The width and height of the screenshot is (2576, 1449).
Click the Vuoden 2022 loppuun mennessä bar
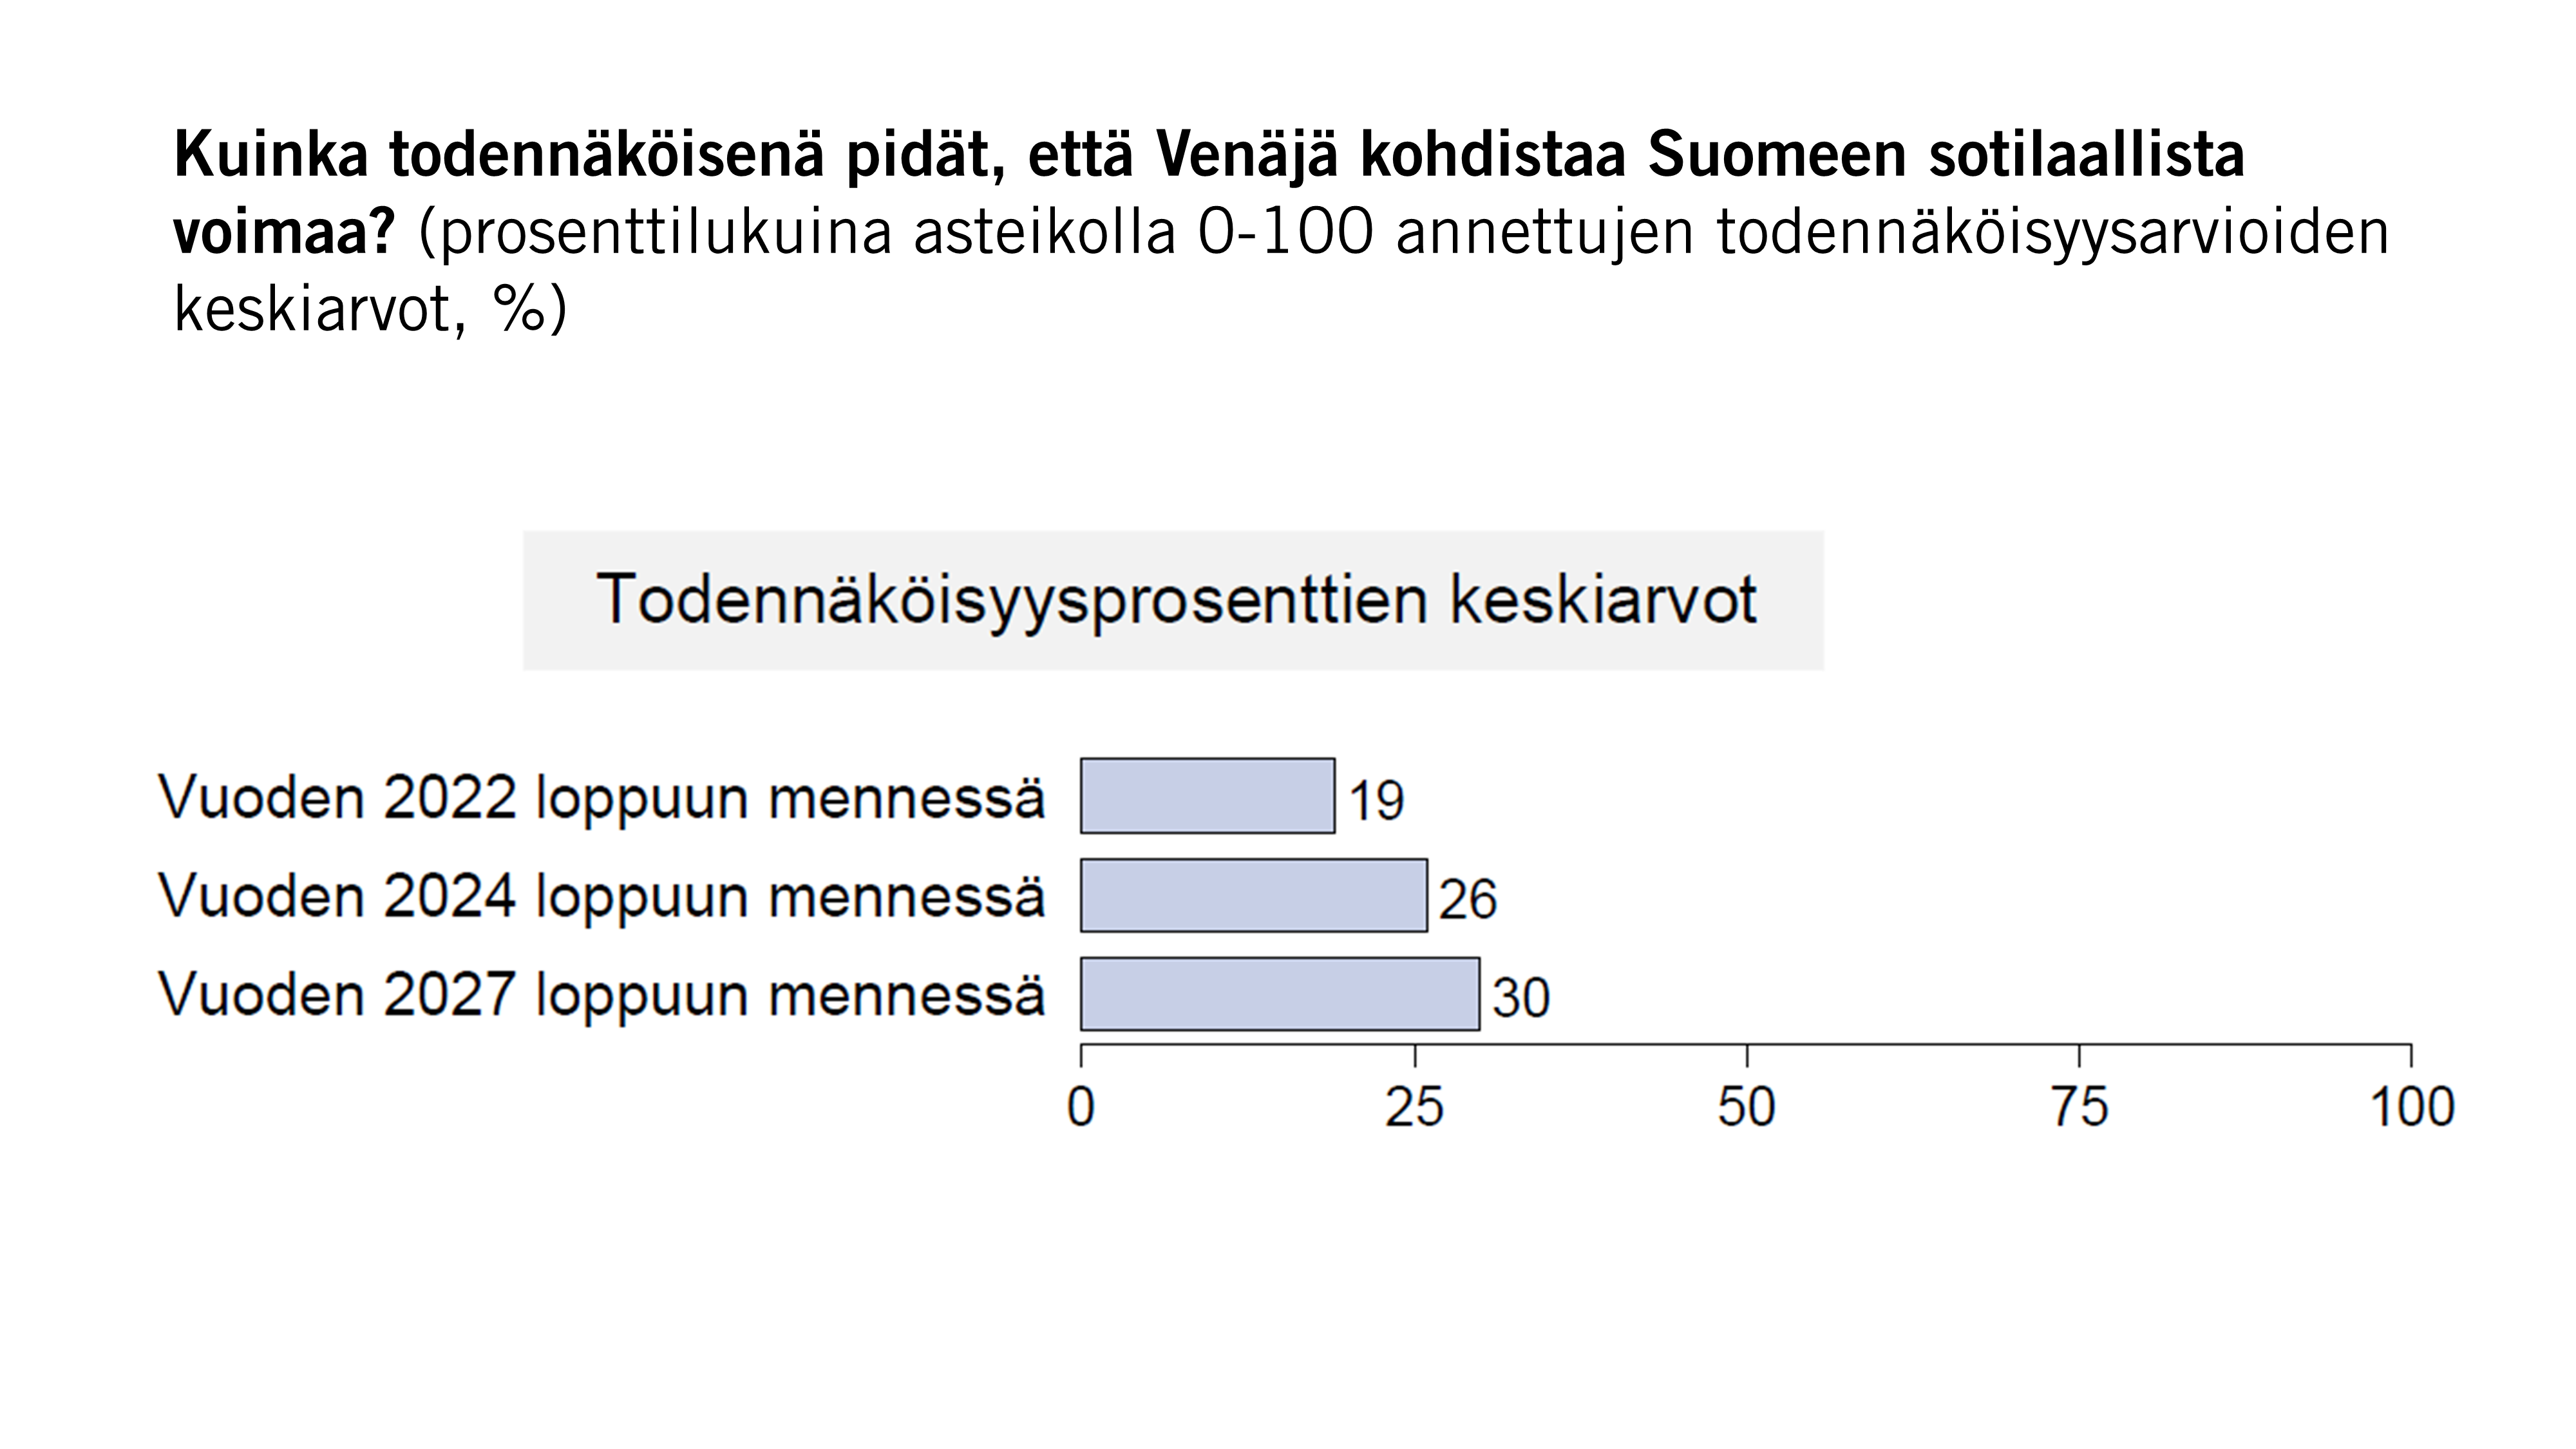tap(1207, 796)
